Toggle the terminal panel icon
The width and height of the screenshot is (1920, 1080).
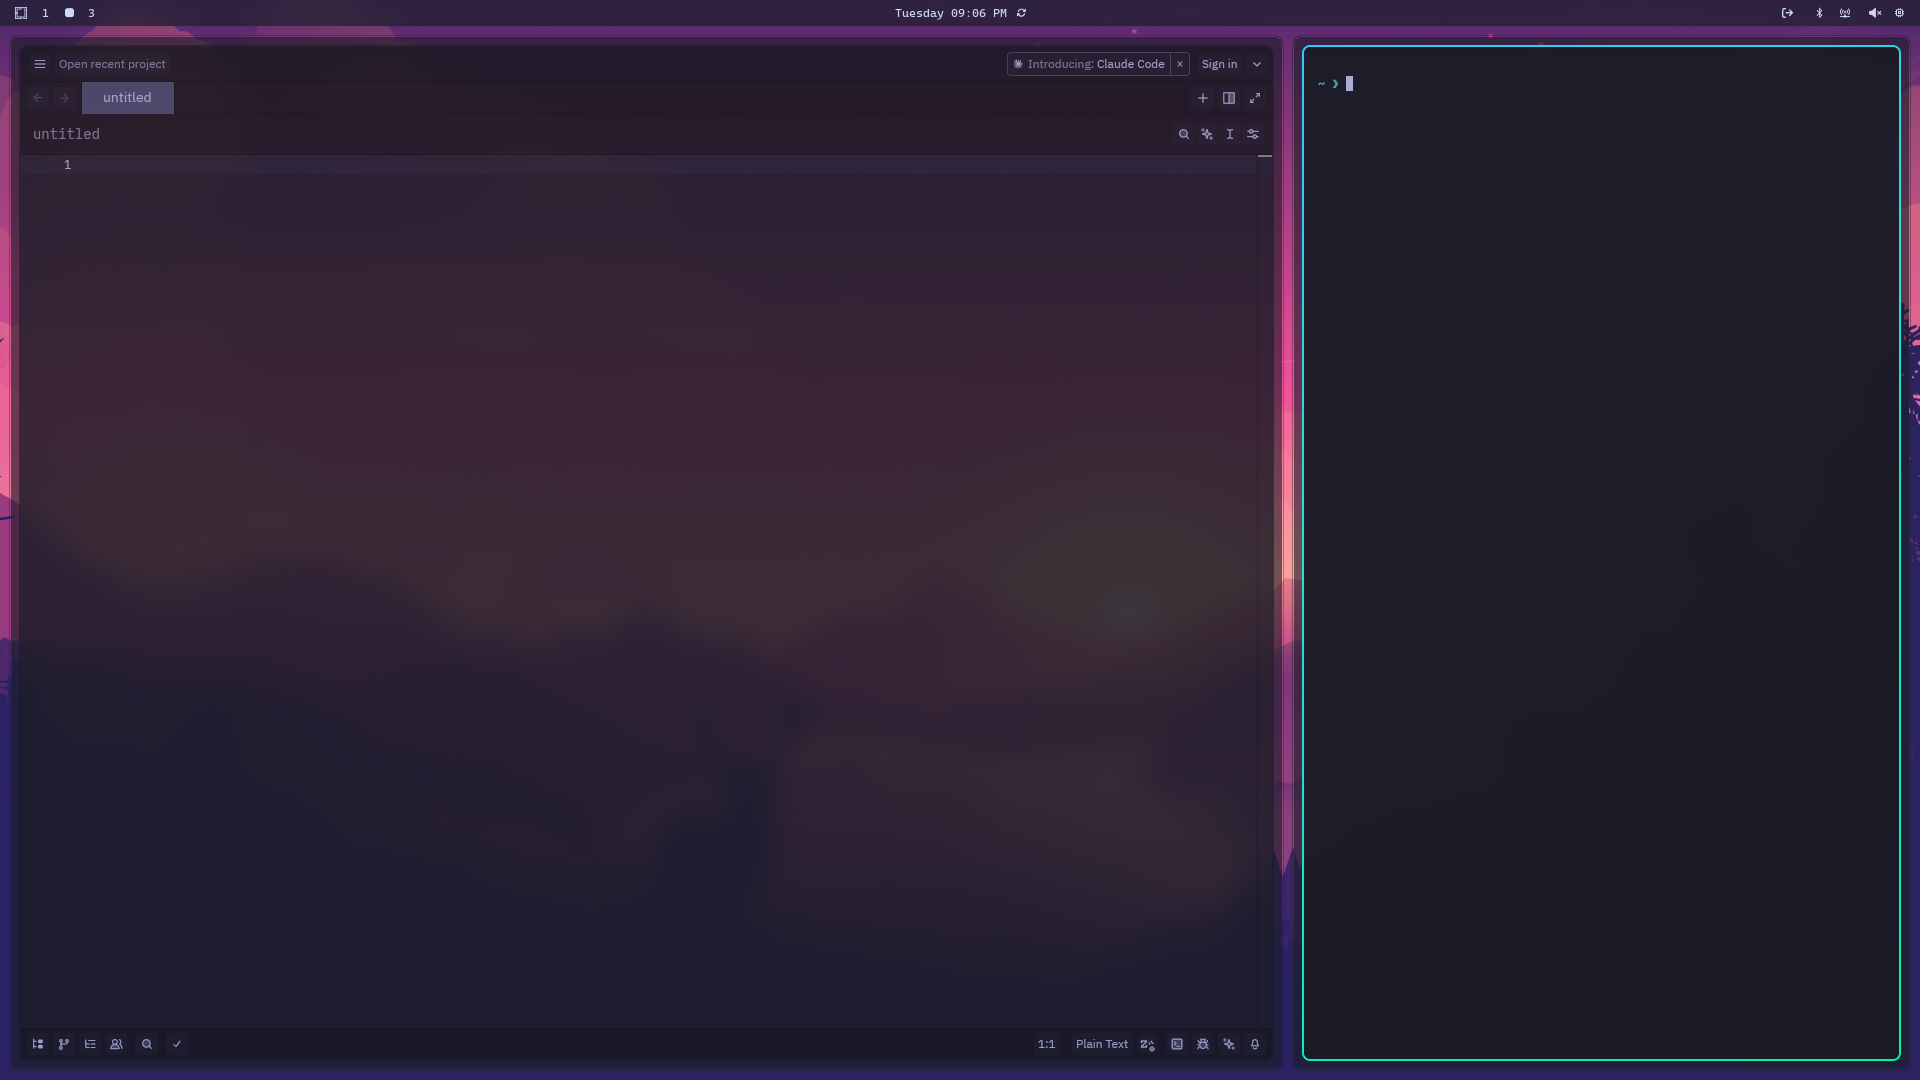(1177, 1044)
